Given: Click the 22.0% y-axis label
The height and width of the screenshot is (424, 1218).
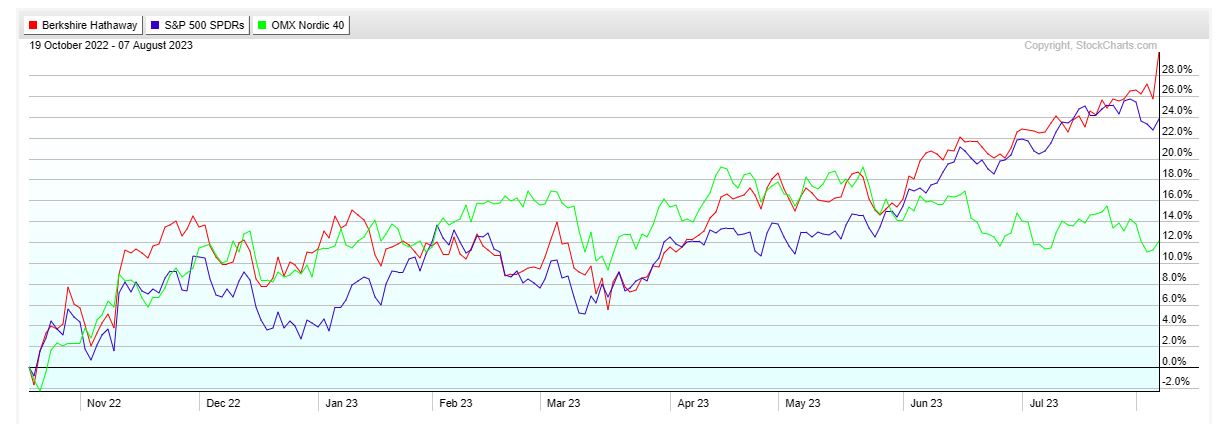Looking at the screenshot, I should coord(1178,132).
